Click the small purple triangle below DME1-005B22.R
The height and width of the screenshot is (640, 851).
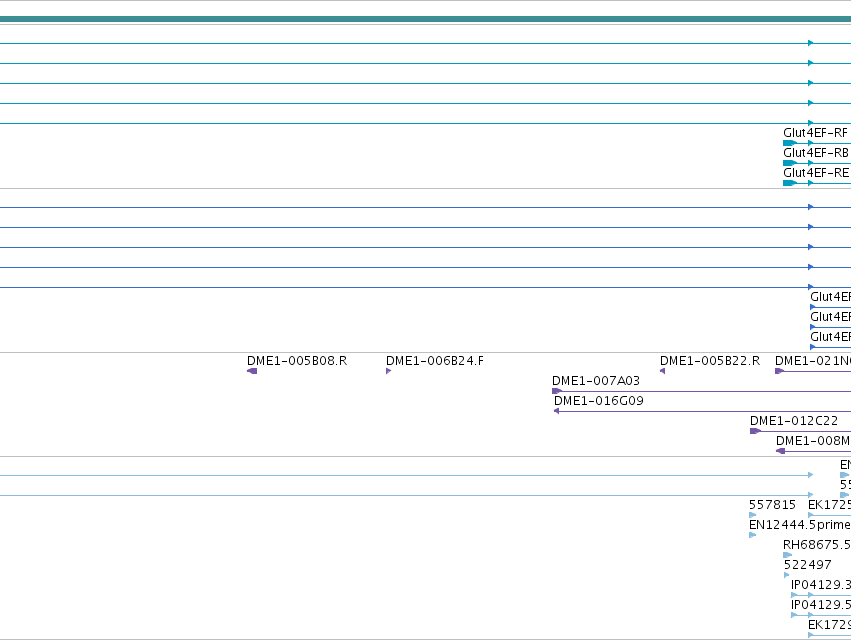pos(663,371)
